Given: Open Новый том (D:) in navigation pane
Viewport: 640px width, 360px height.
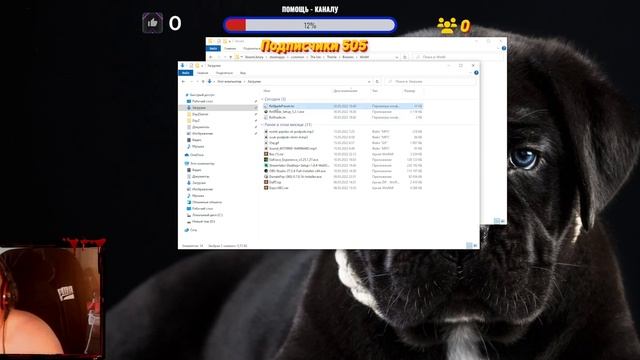Looking at the screenshot, I should (x=203, y=222).
